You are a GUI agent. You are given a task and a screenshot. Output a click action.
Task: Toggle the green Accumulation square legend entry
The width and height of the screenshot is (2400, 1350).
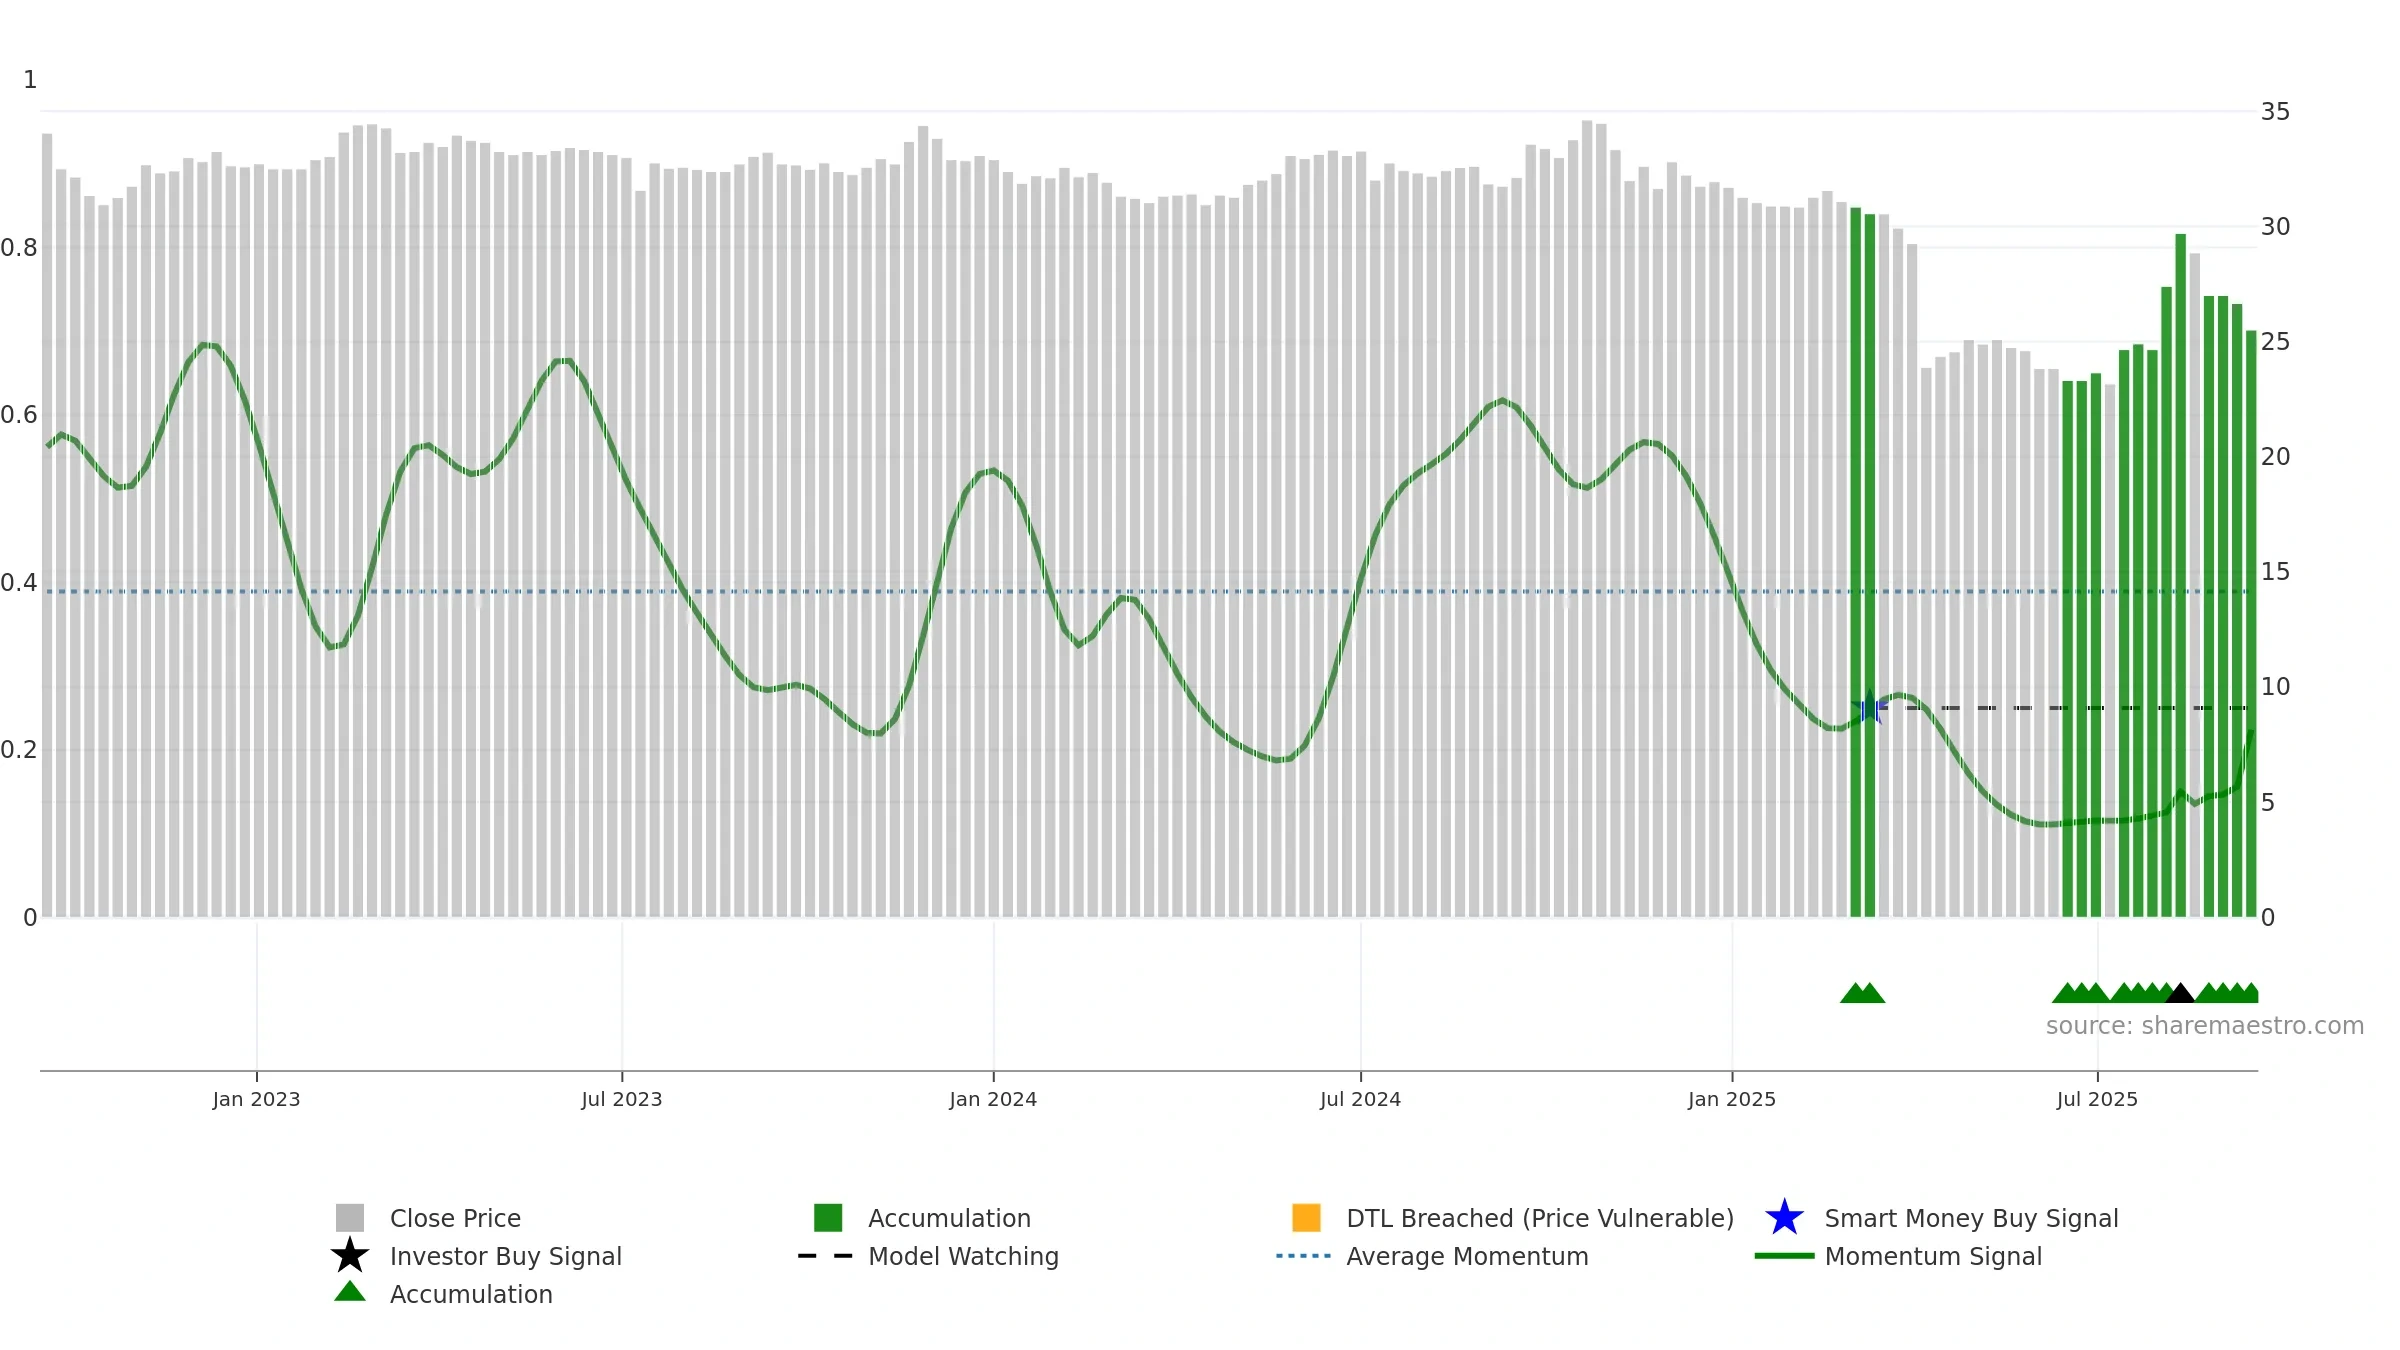[x=828, y=1218]
